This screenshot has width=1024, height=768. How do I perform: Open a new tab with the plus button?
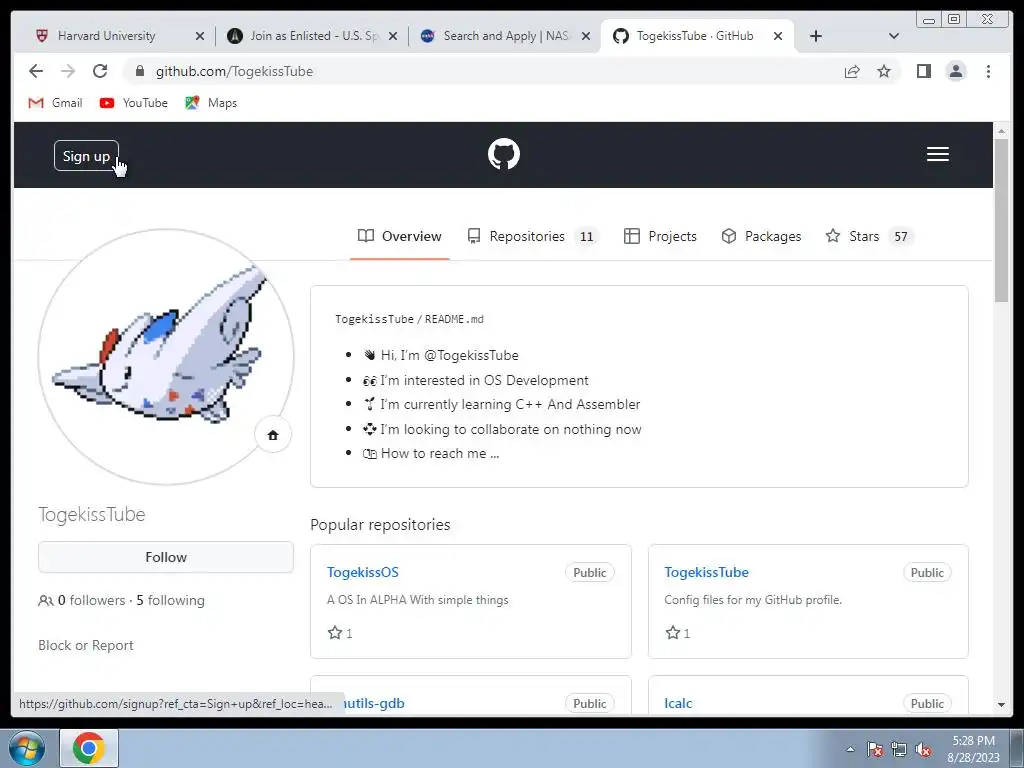816,36
